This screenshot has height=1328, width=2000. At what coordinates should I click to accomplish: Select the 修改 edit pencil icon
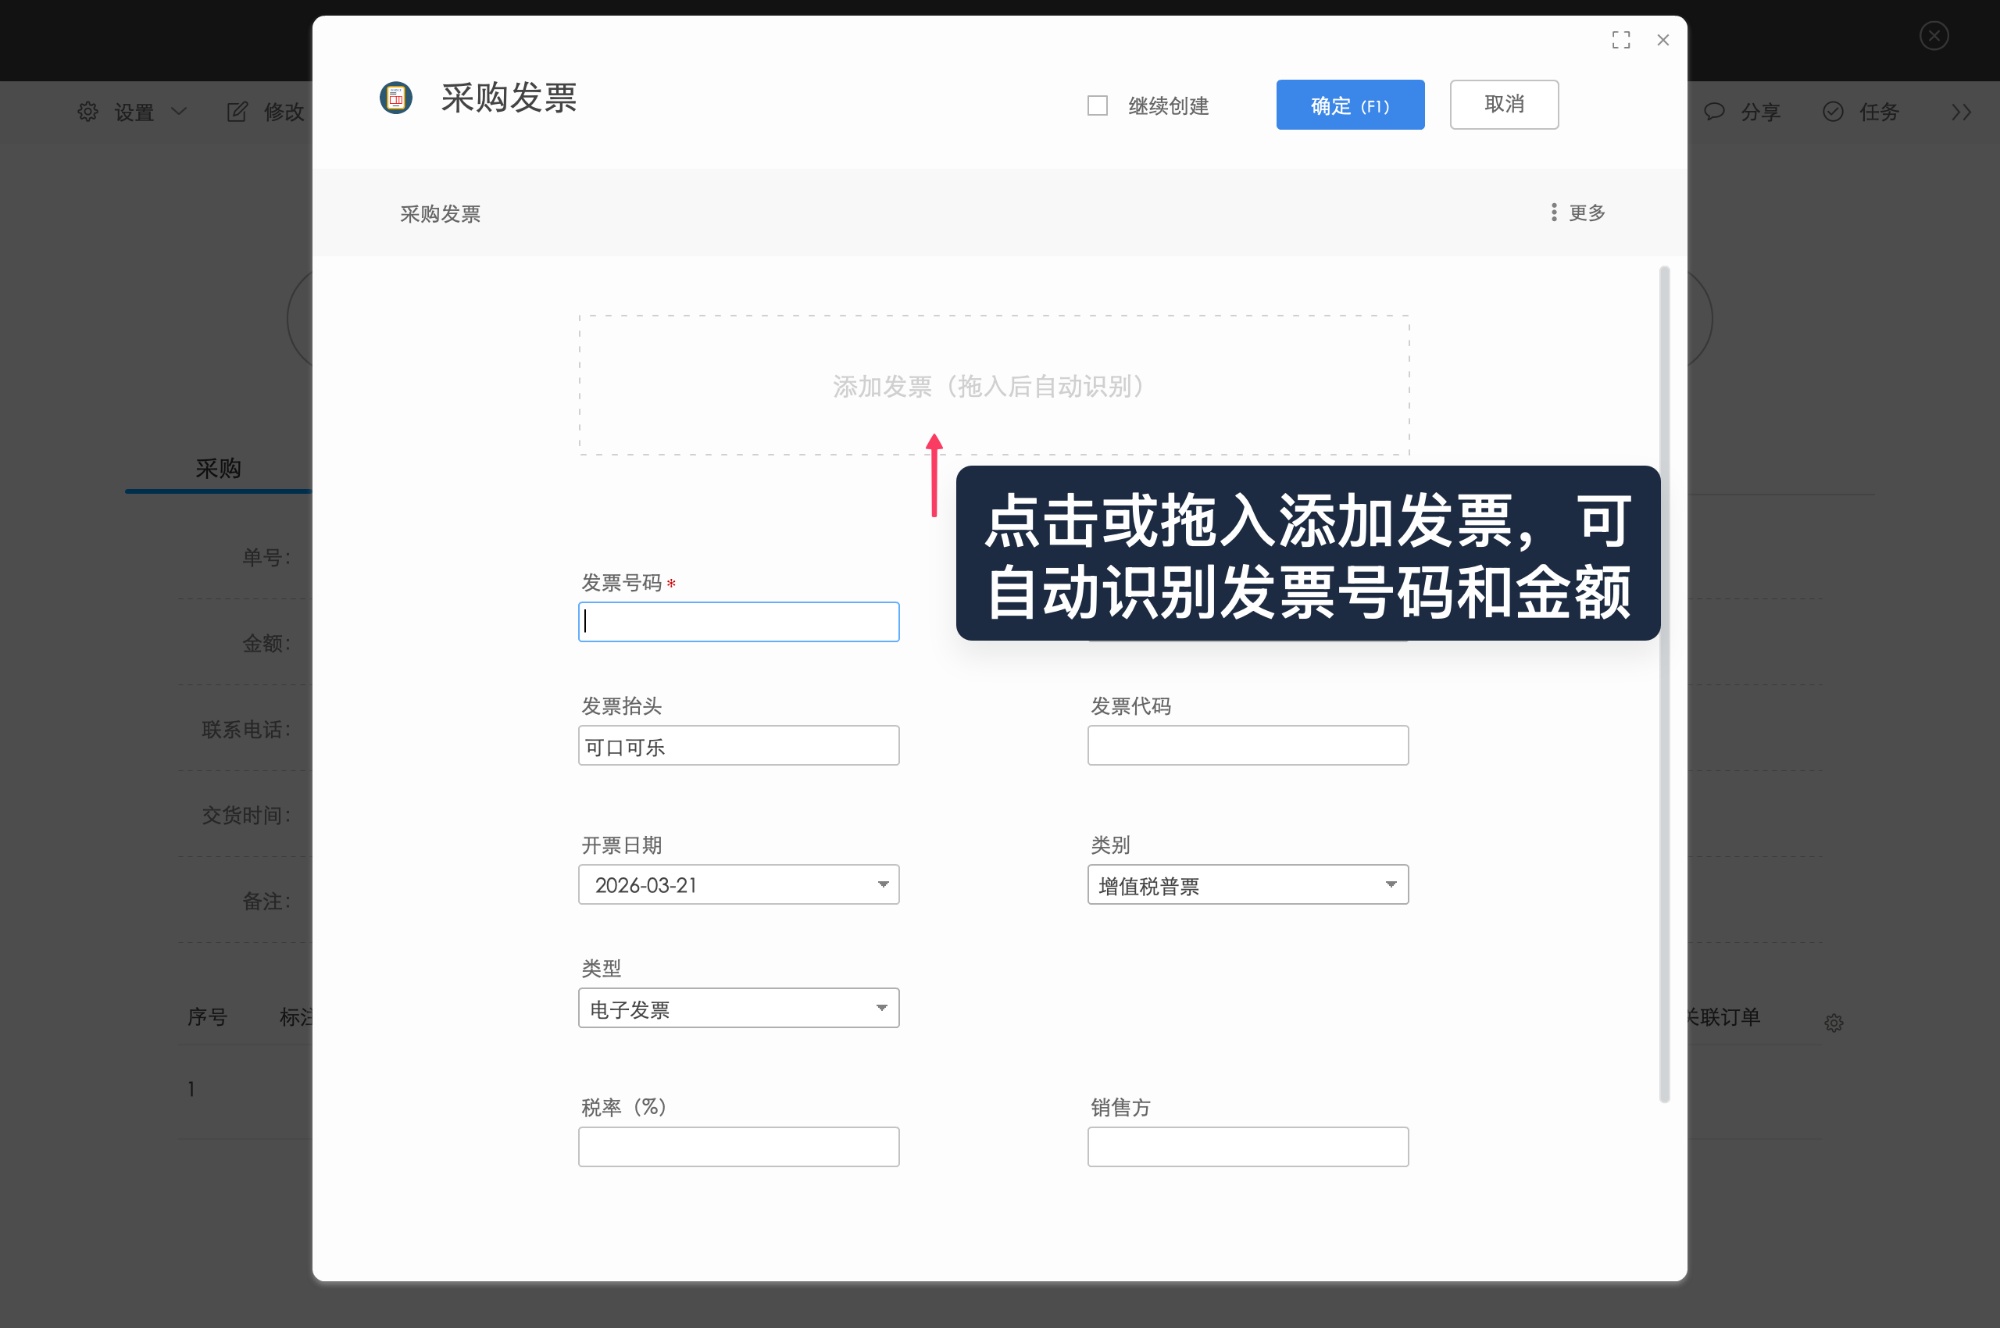point(238,112)
